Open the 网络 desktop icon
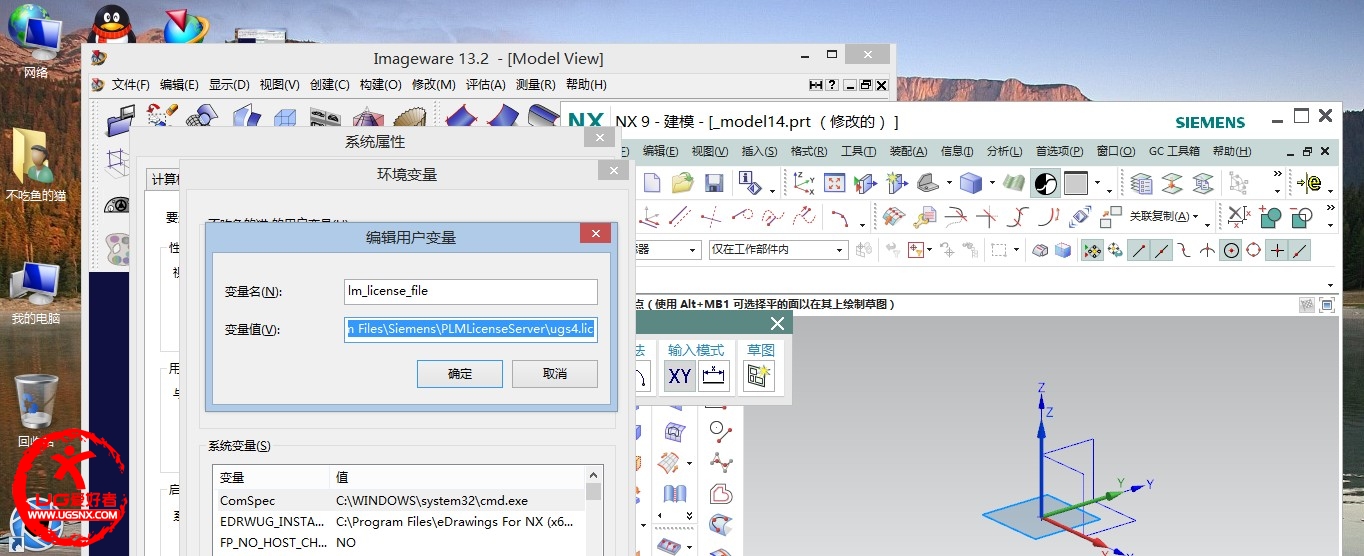 [x=35, y=42]
